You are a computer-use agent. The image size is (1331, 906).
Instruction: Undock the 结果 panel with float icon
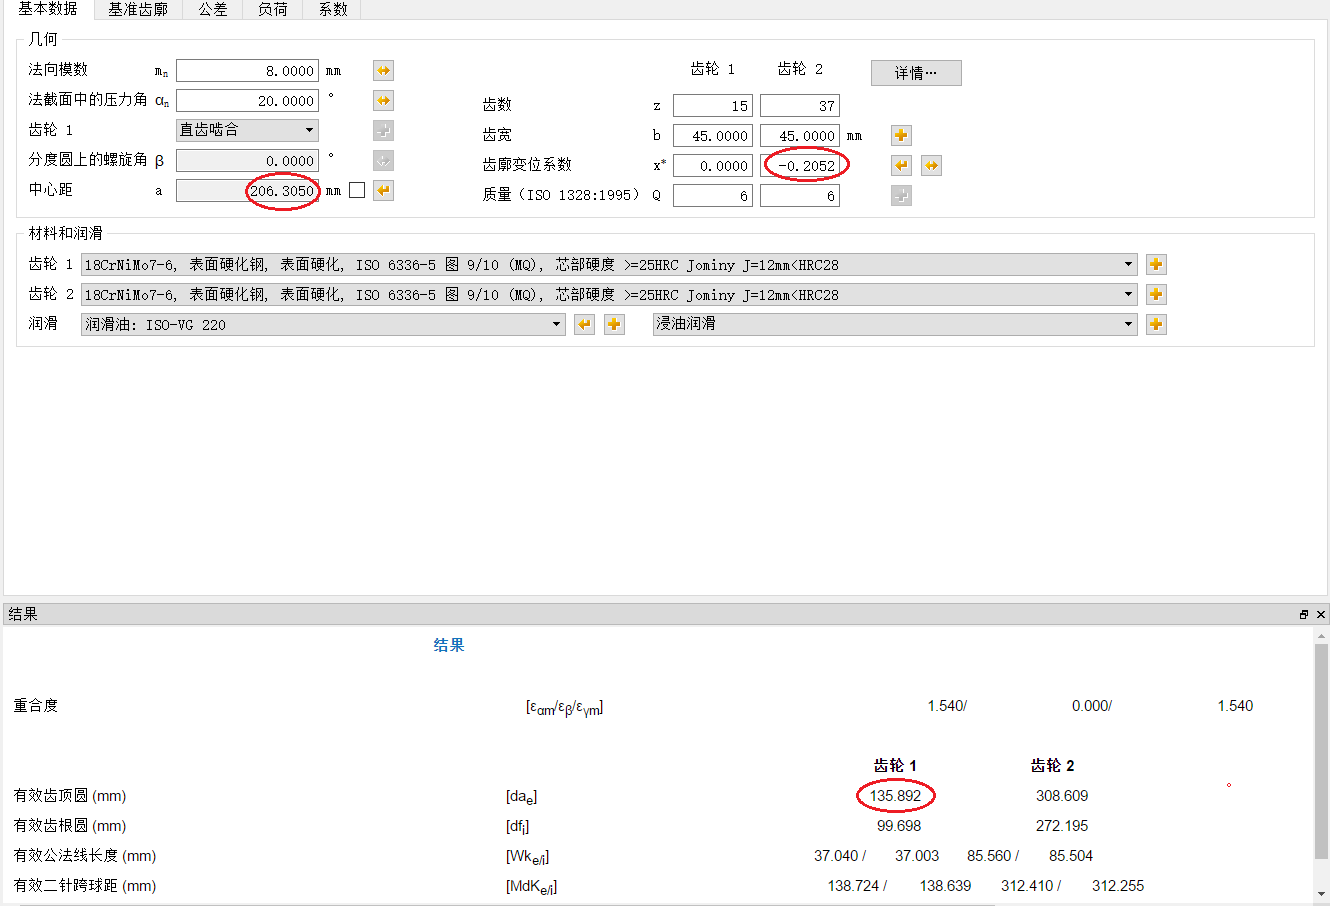1304,615
